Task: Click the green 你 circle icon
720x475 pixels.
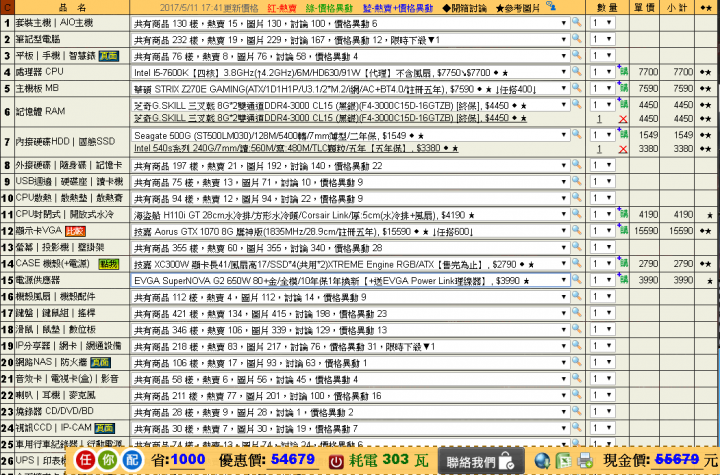Action: [108, 460]
